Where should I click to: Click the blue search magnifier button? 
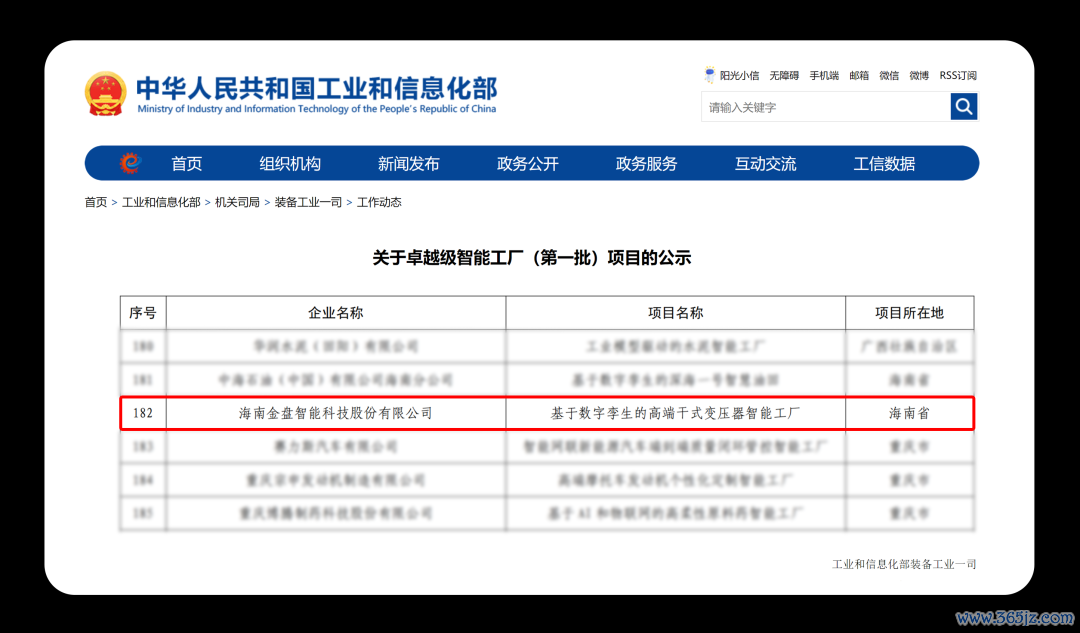click(964, 107)
